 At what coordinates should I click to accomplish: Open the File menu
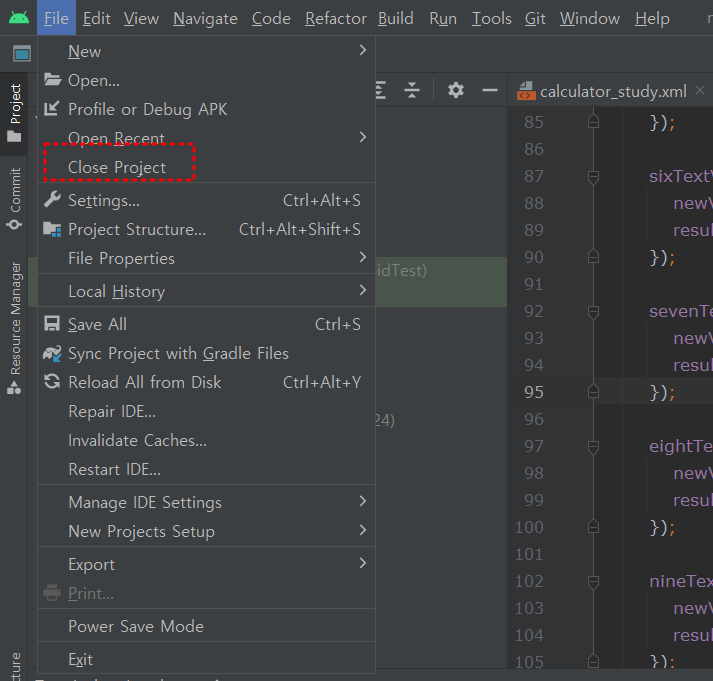click(x=56, y=19)
